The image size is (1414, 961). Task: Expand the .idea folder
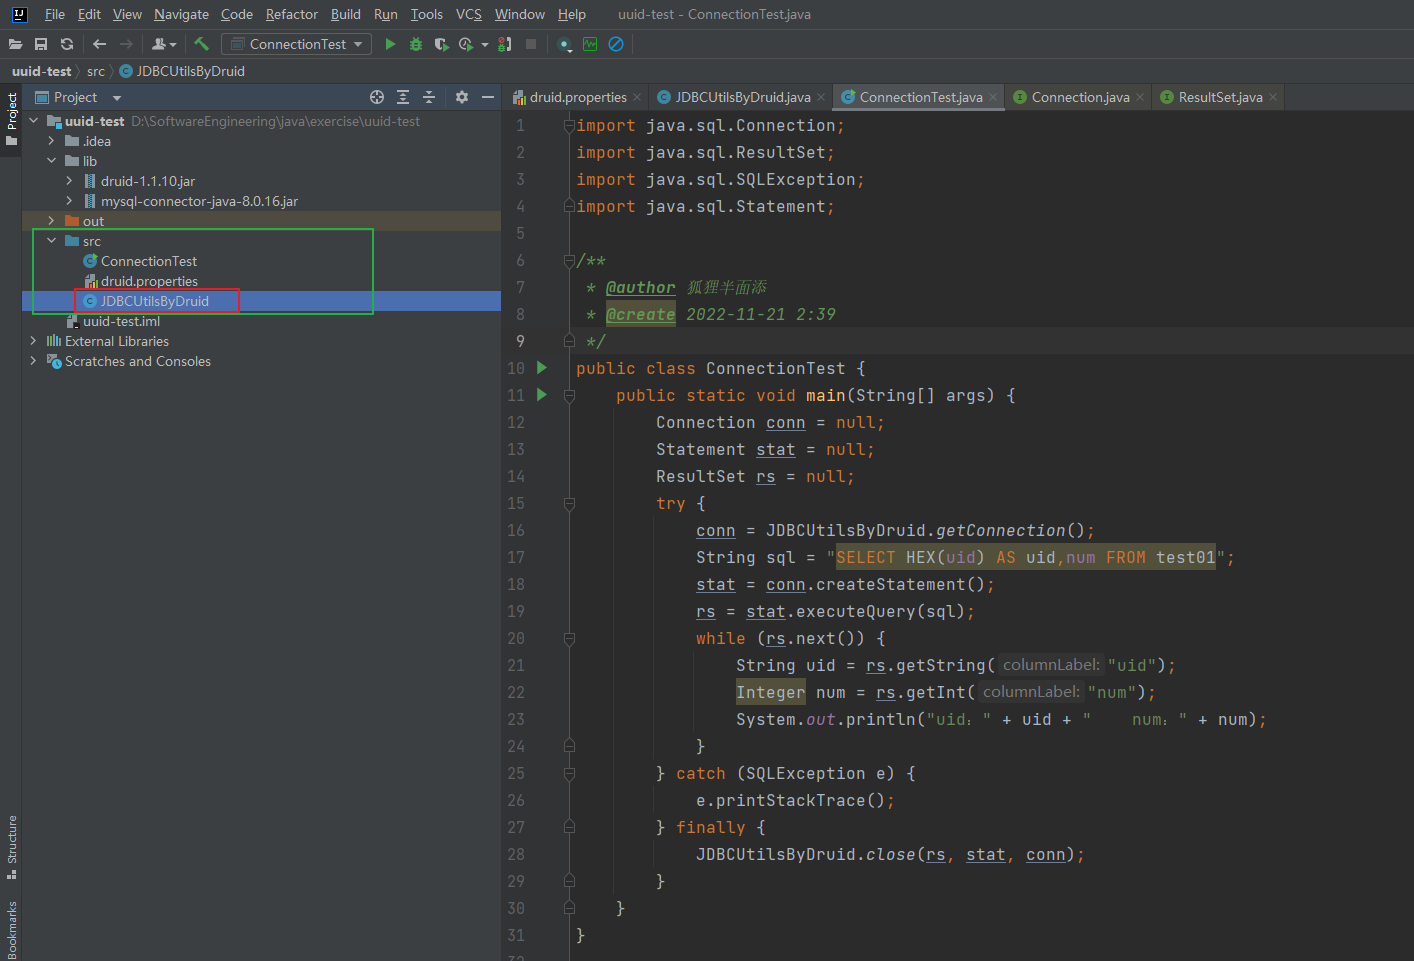point(51,141)
